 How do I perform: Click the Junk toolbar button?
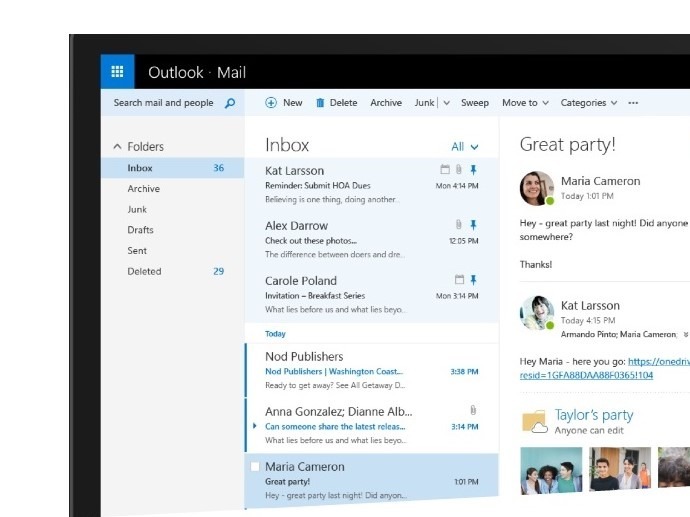click(424, 103)
